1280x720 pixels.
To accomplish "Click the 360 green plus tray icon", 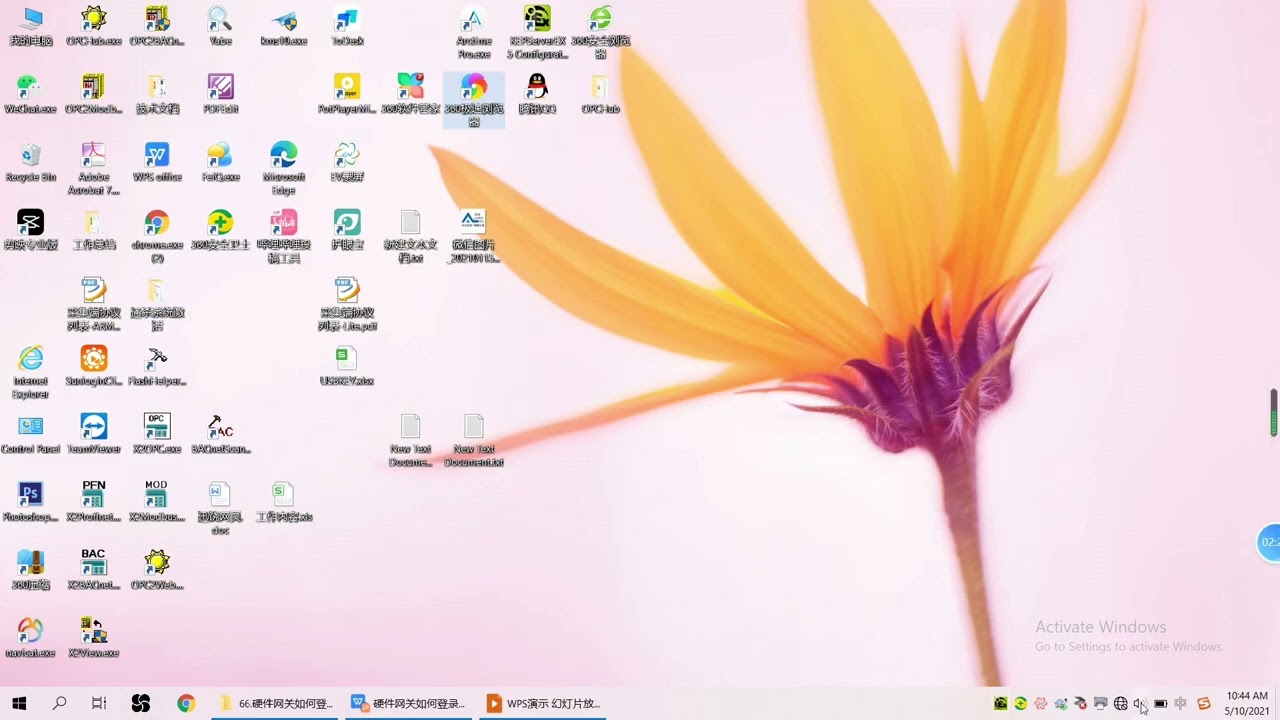I will click(1020, 704).
